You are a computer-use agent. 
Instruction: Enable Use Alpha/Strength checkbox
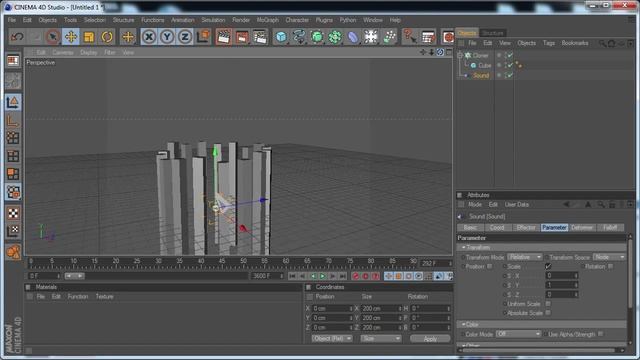coord(601,334)
